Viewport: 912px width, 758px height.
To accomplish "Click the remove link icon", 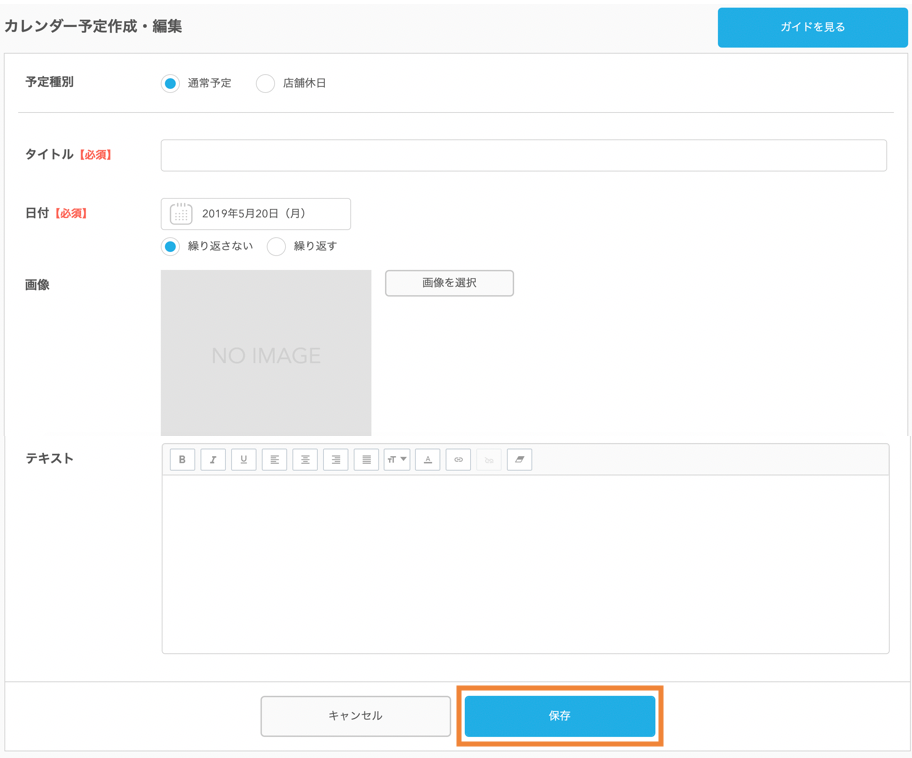I will click(489, 460).
